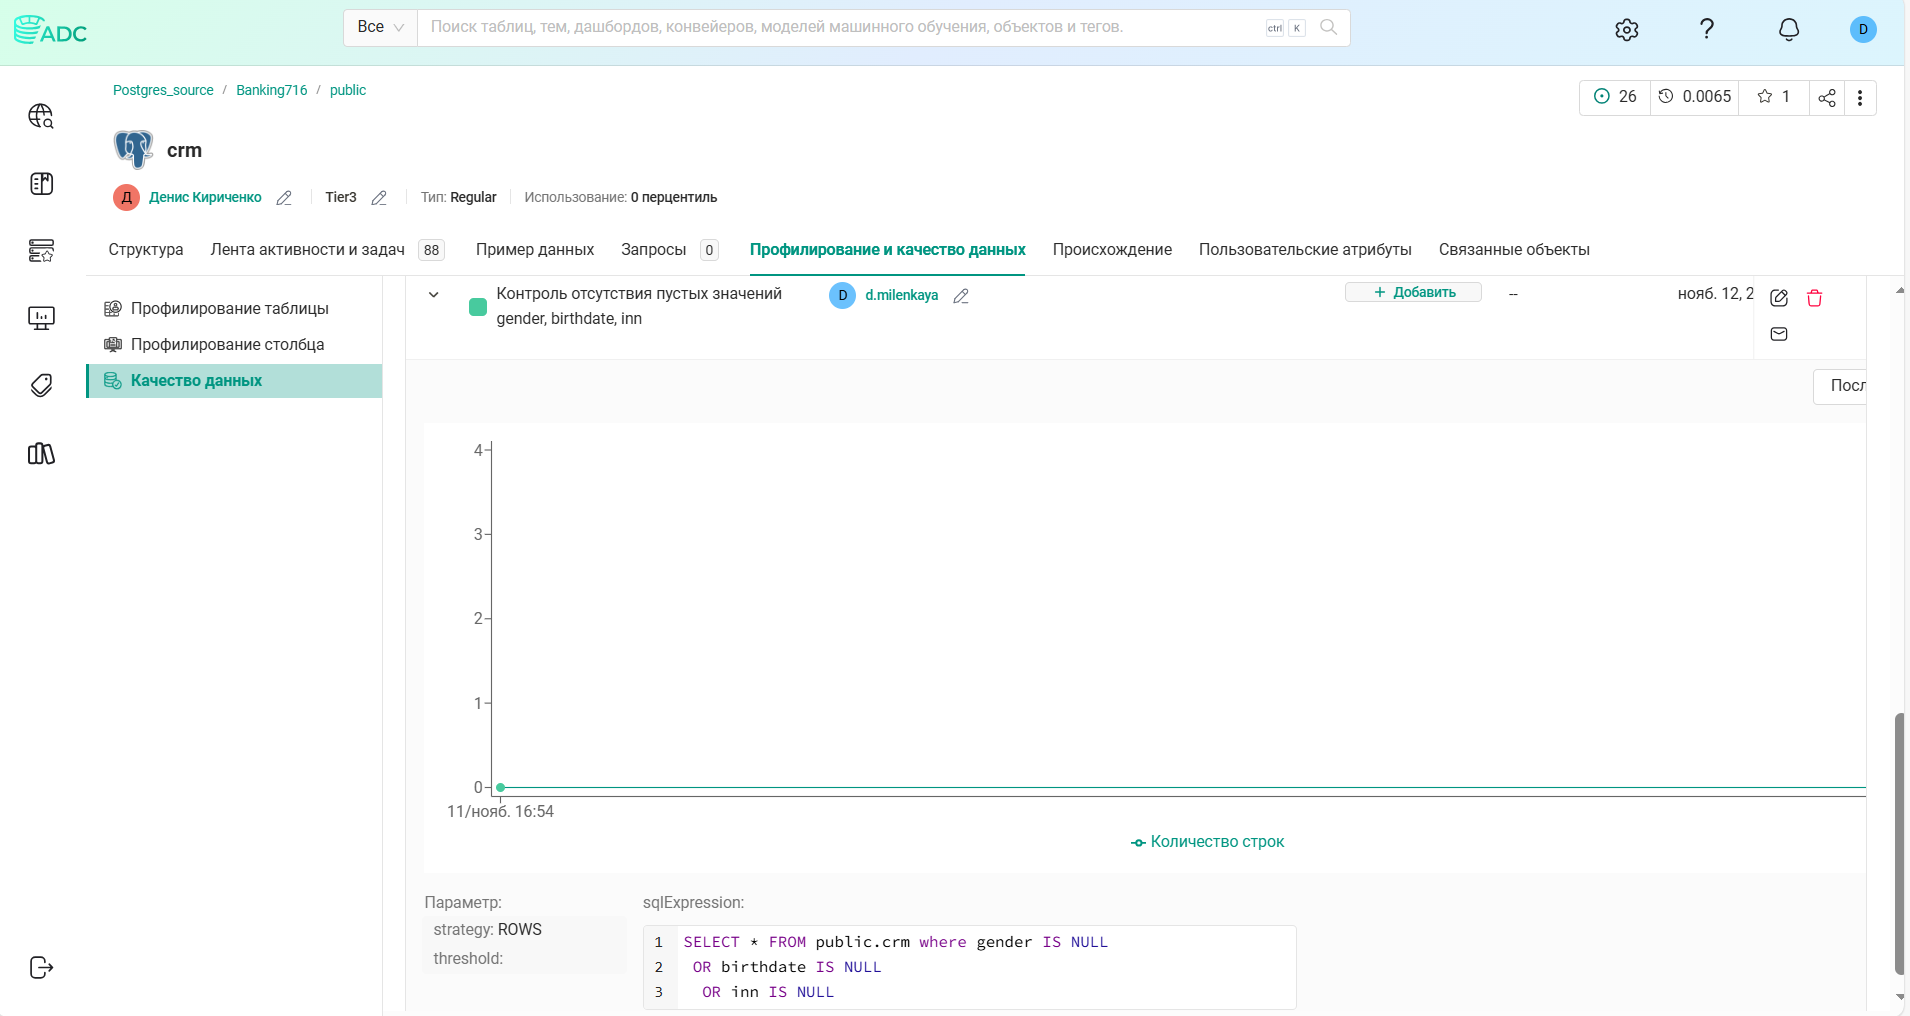This screenshot has height=1016, width=1910.
Task: Open the glossary panel icon in the sidebar
Action: tap(41, 184)
